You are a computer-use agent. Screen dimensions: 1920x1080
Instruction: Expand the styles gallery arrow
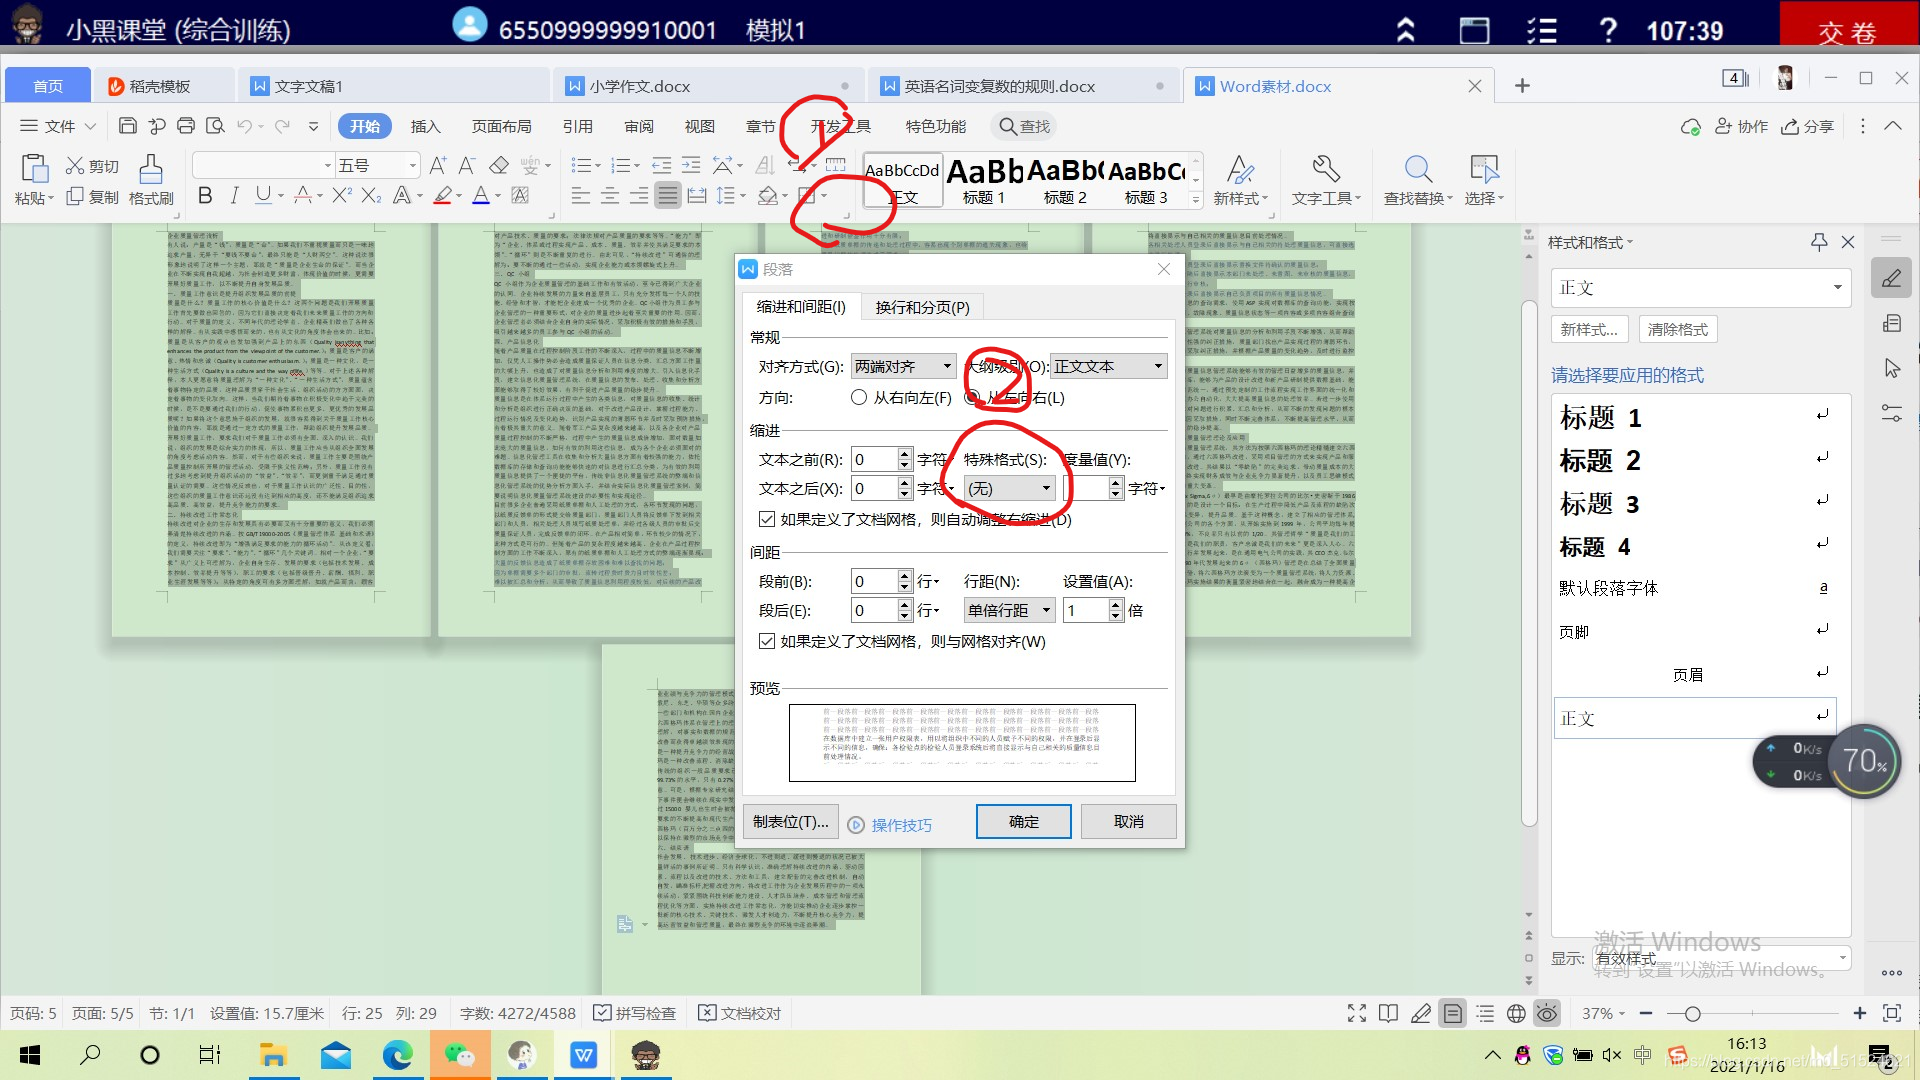(x=1196, y=200)
